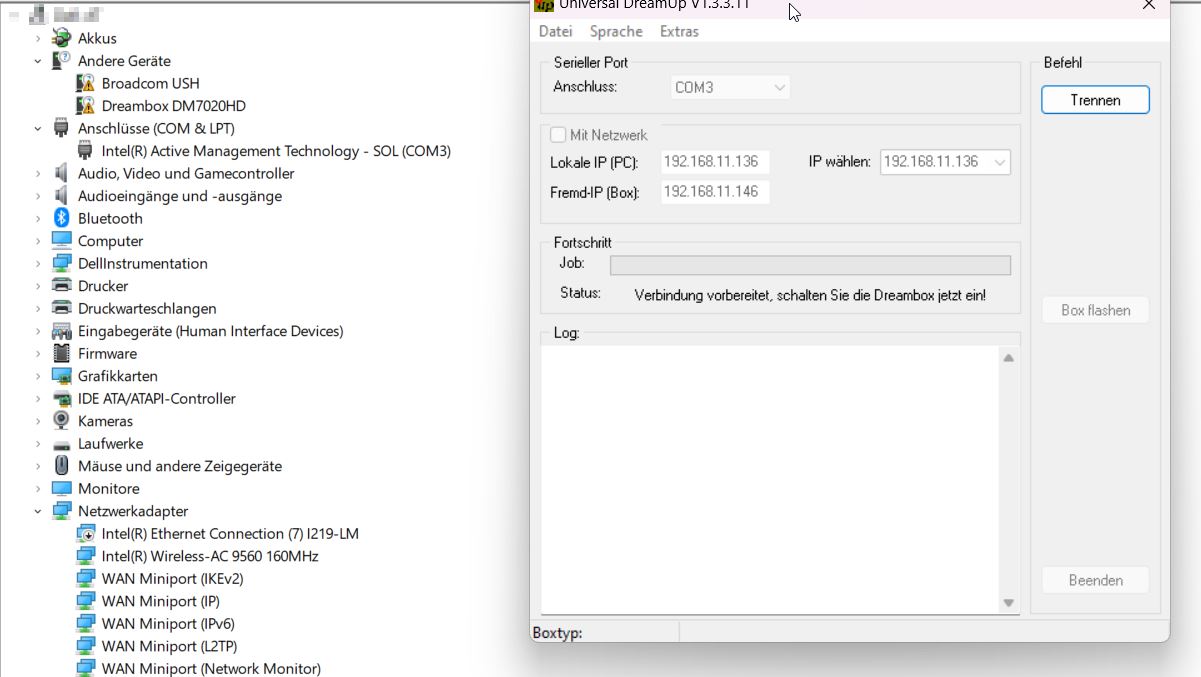
Task: Toggle the Mit Netzwerk checkbox
Action: point(558,135)
